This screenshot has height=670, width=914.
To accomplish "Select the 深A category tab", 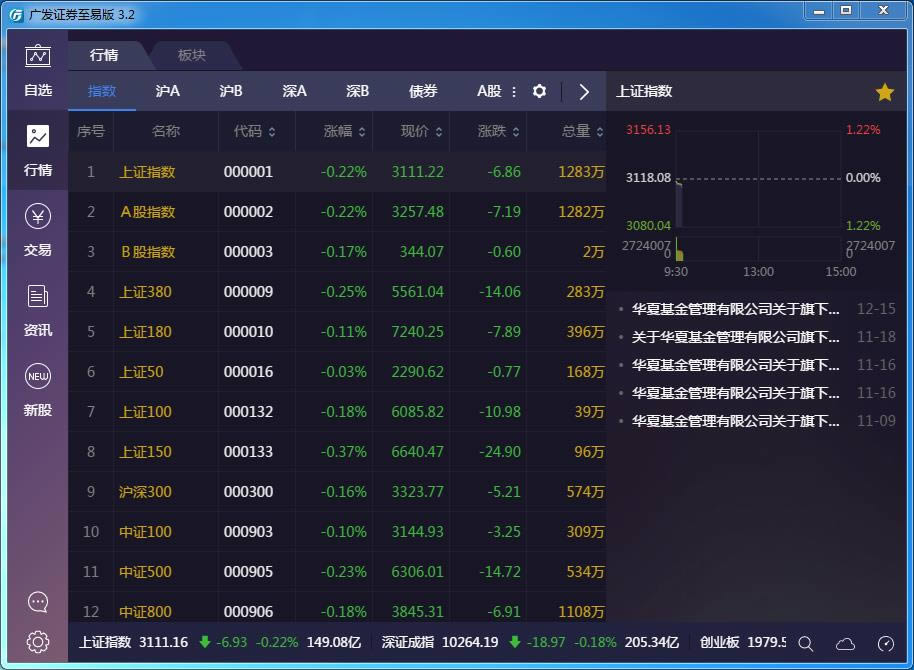I will coord(294,92).
